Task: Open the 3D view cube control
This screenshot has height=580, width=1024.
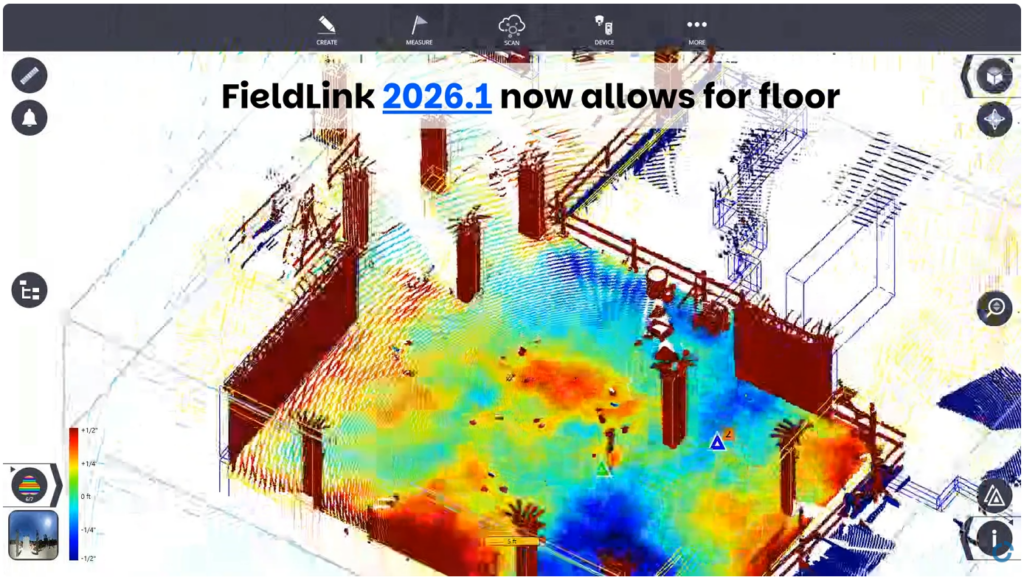Action: [994, 76]
